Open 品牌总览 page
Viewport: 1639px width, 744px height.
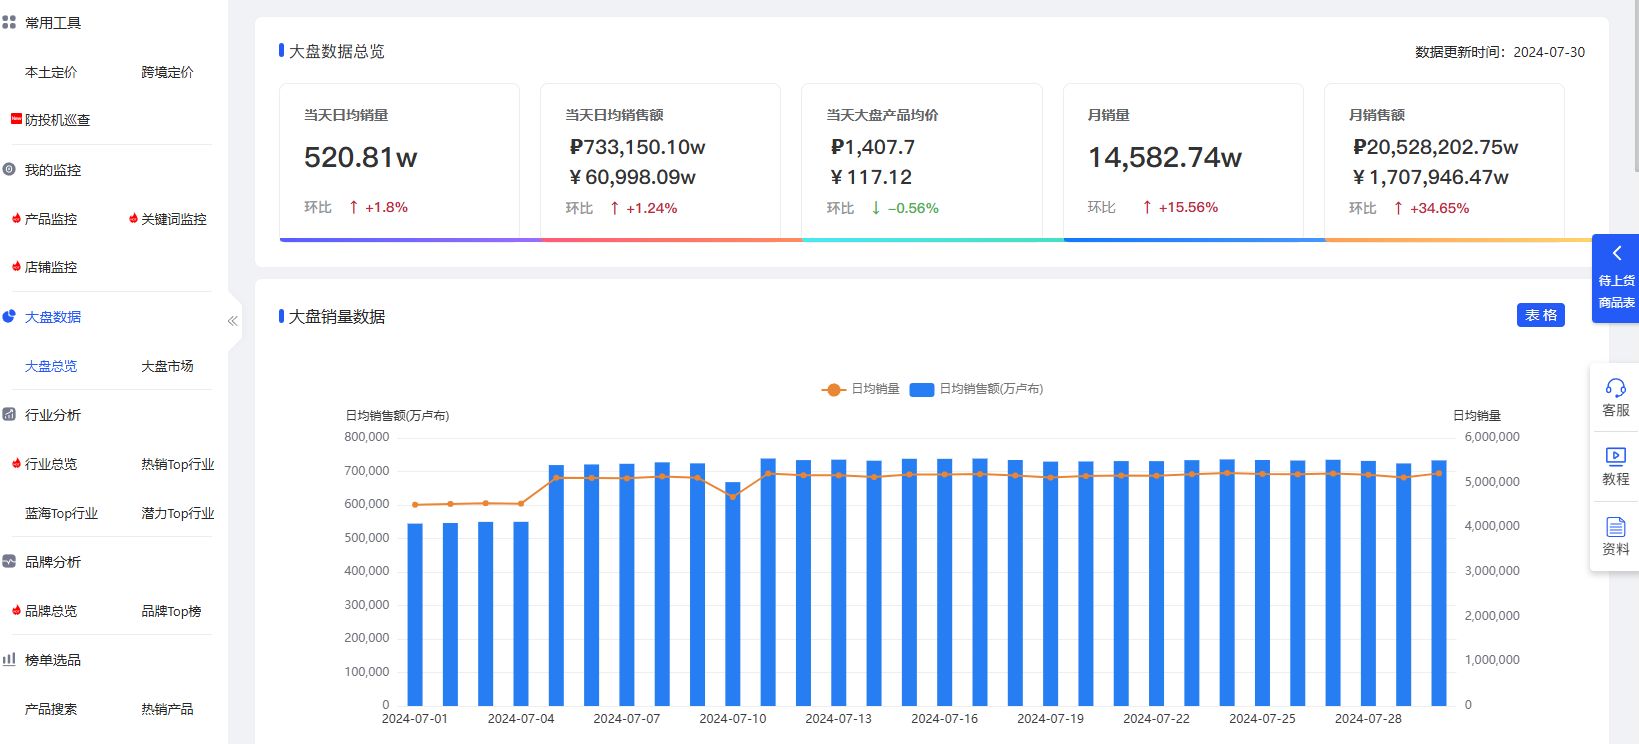click(x=51, y=611)
